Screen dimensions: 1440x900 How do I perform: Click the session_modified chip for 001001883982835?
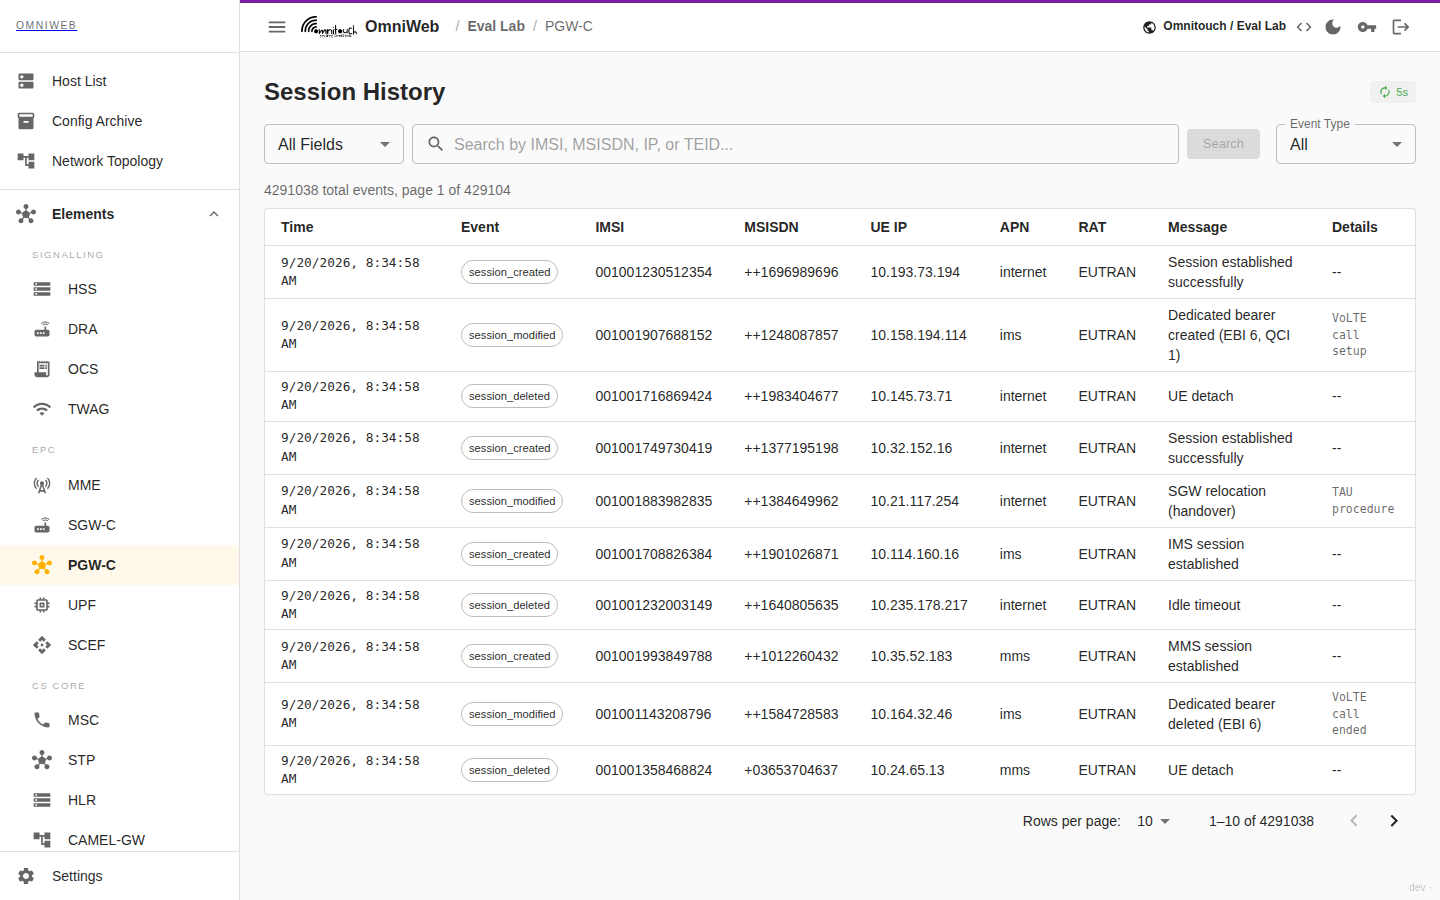point(512,501)
